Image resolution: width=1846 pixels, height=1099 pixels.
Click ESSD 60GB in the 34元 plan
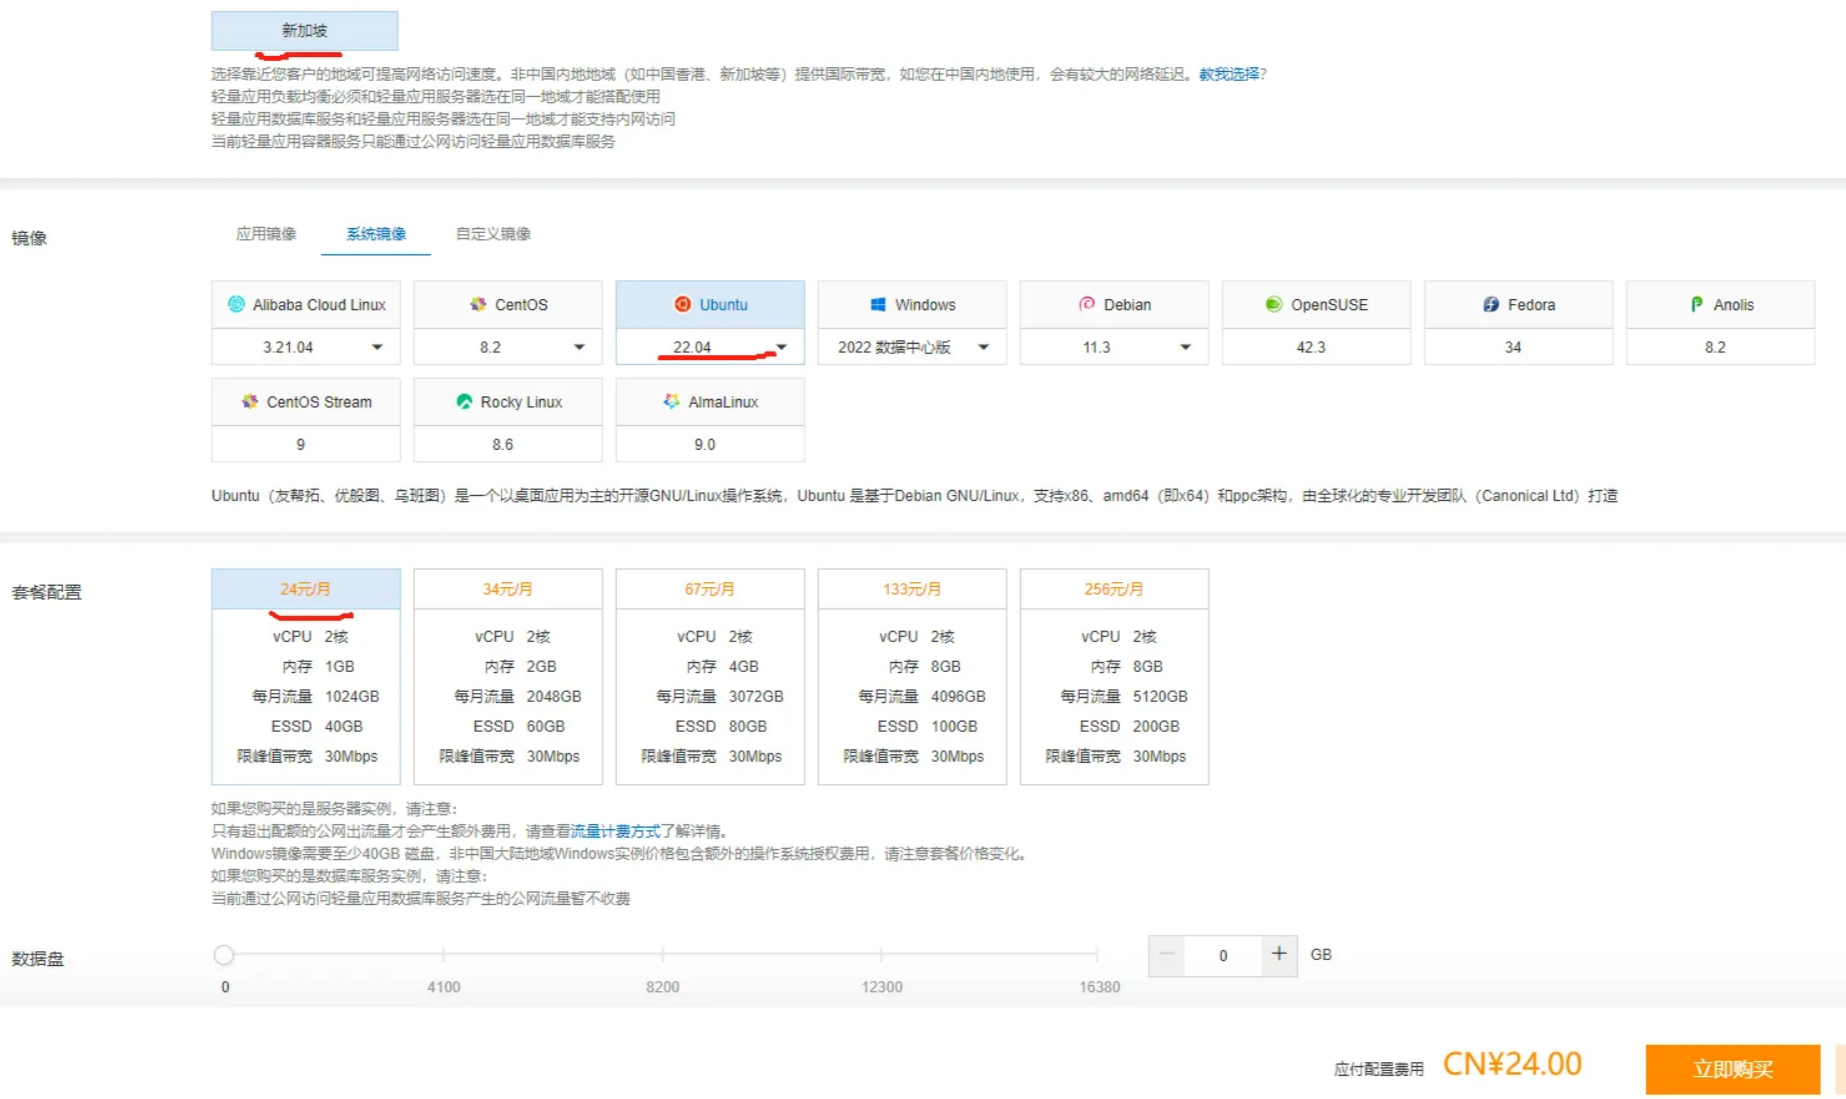click(x=519, y=726)
